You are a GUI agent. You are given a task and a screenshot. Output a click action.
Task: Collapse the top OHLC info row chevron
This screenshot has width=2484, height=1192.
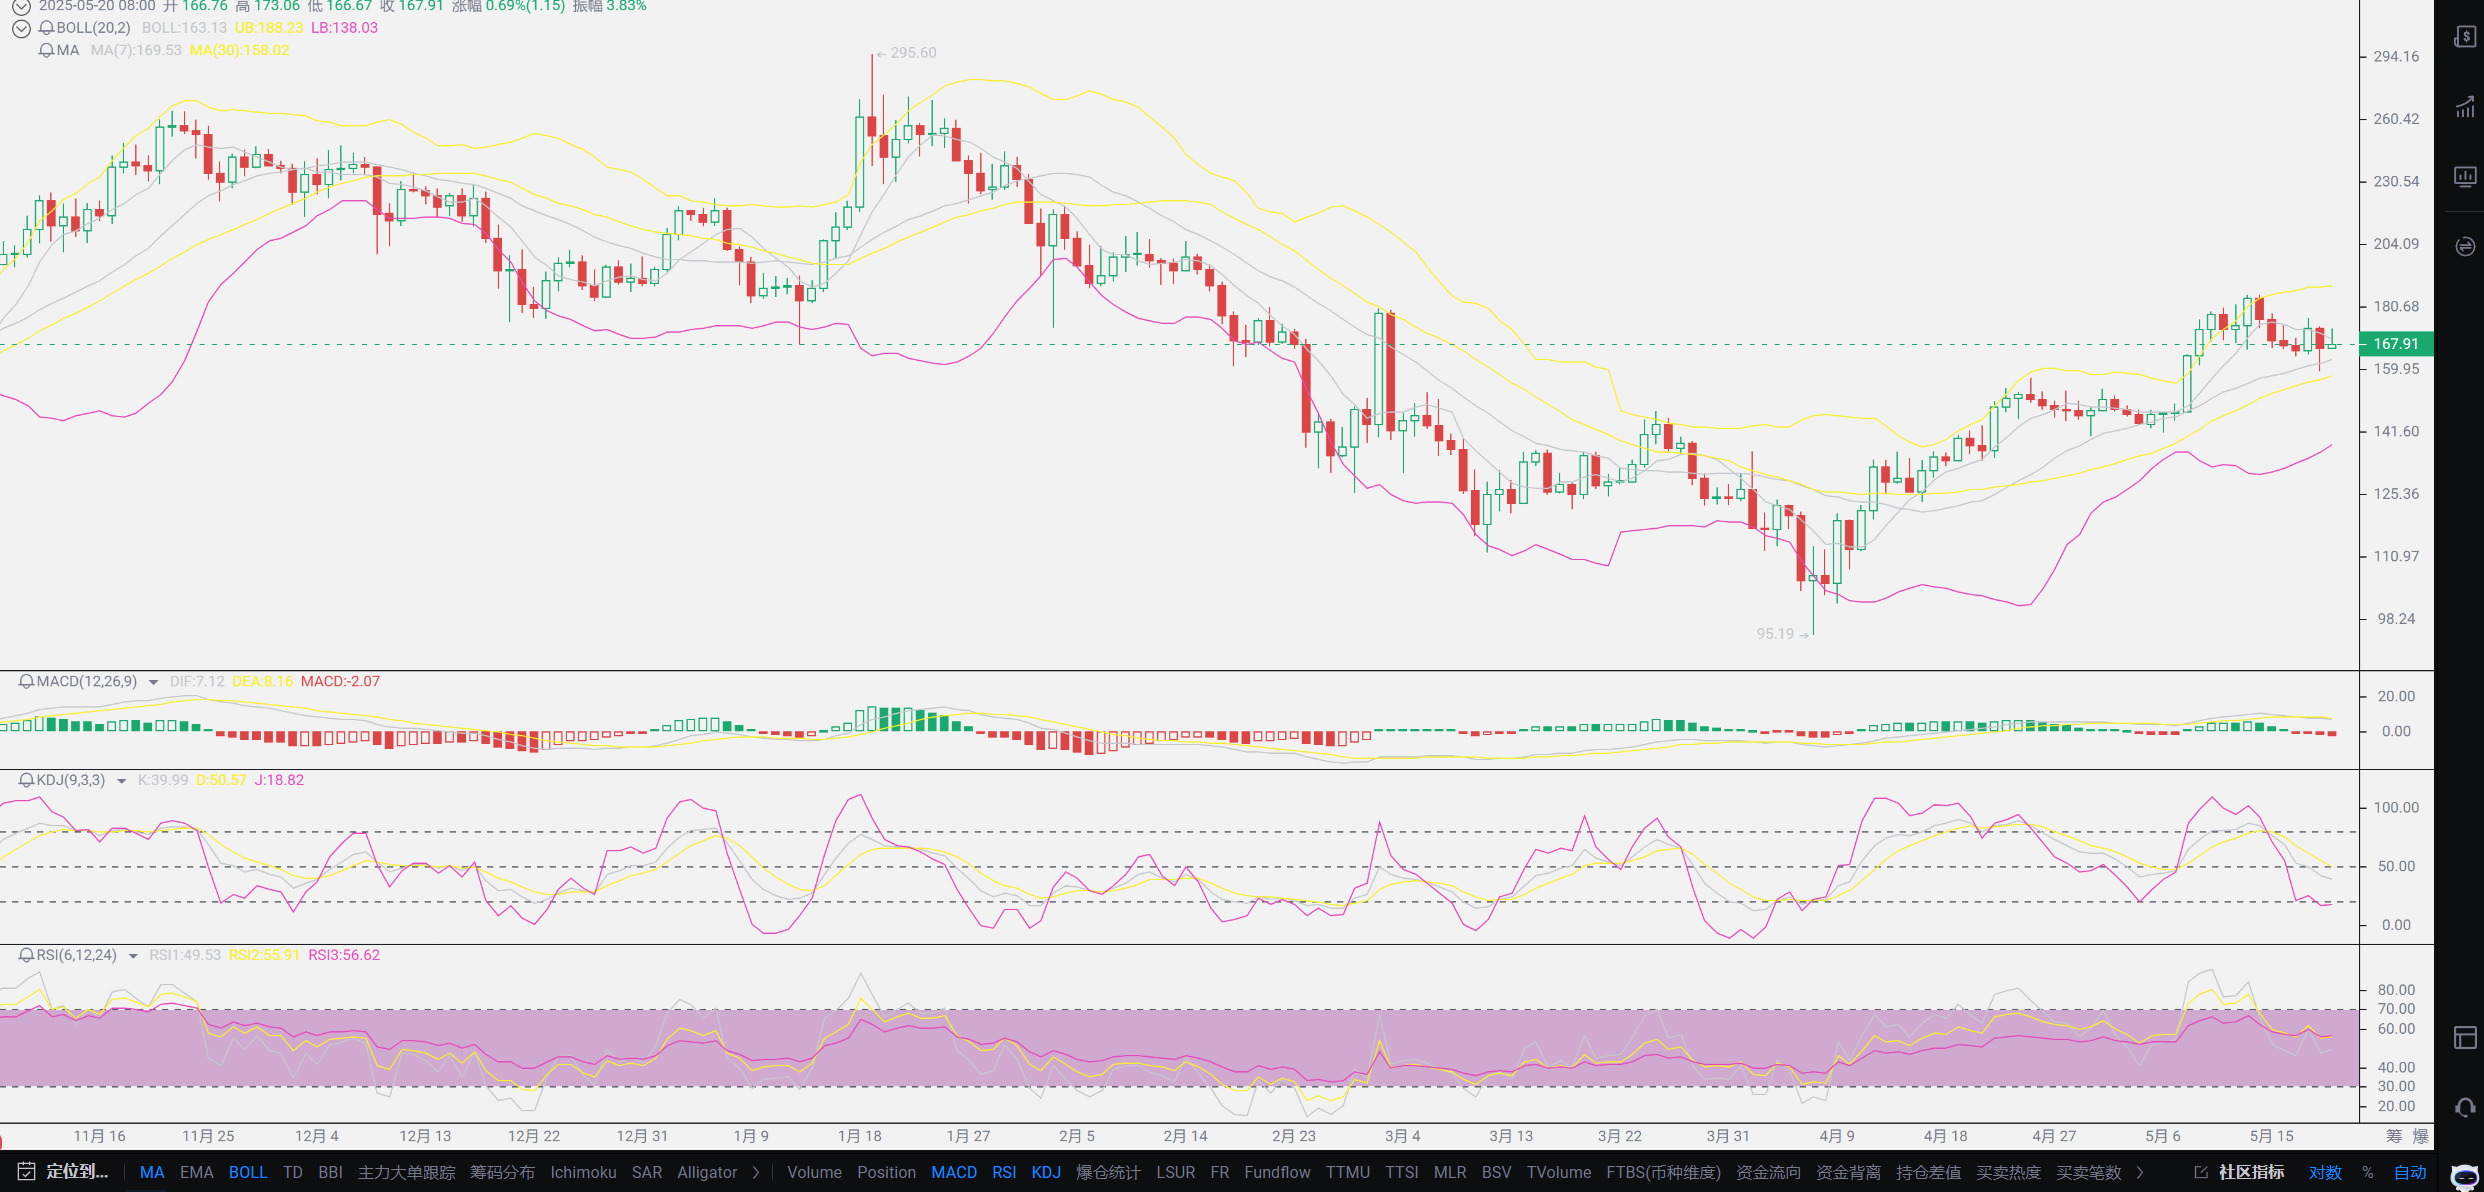click(x=21, y=6)
